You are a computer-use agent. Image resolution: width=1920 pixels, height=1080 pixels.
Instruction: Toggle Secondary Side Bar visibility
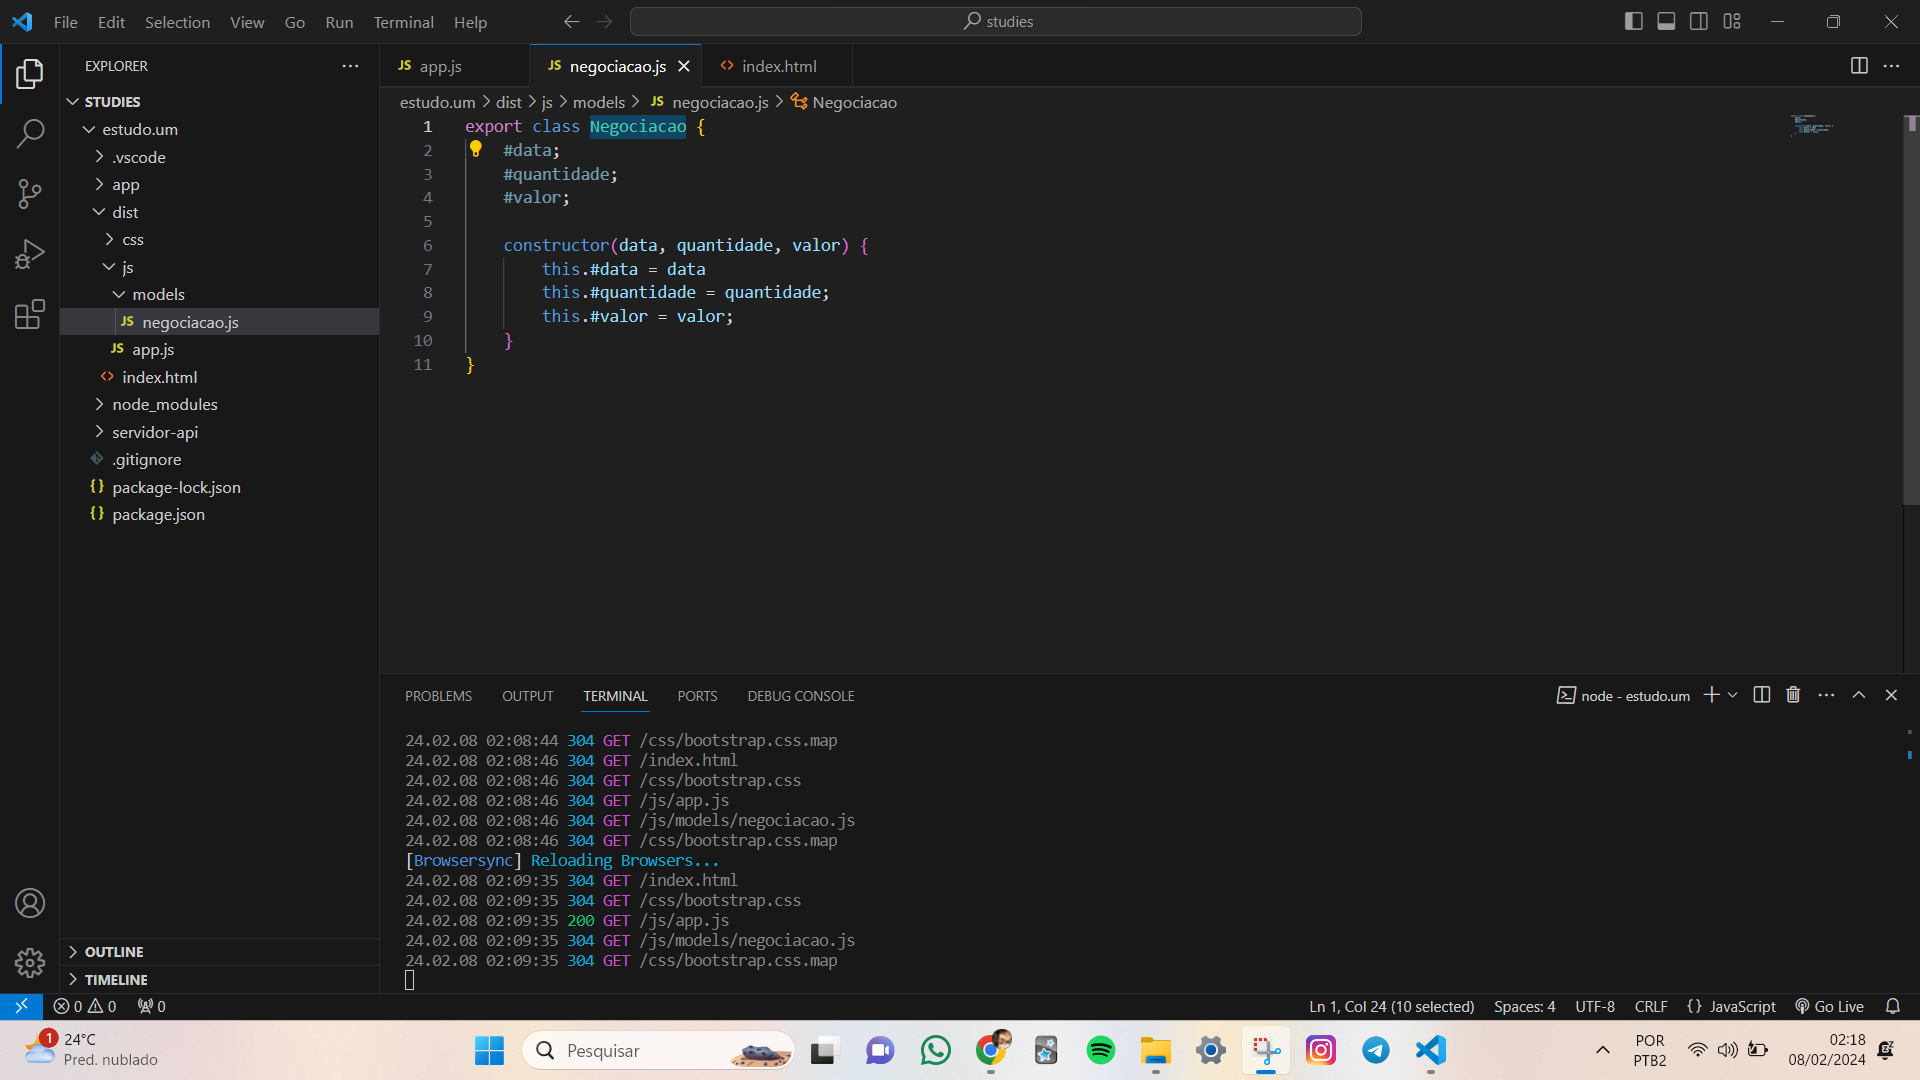tap(1699, 21)
